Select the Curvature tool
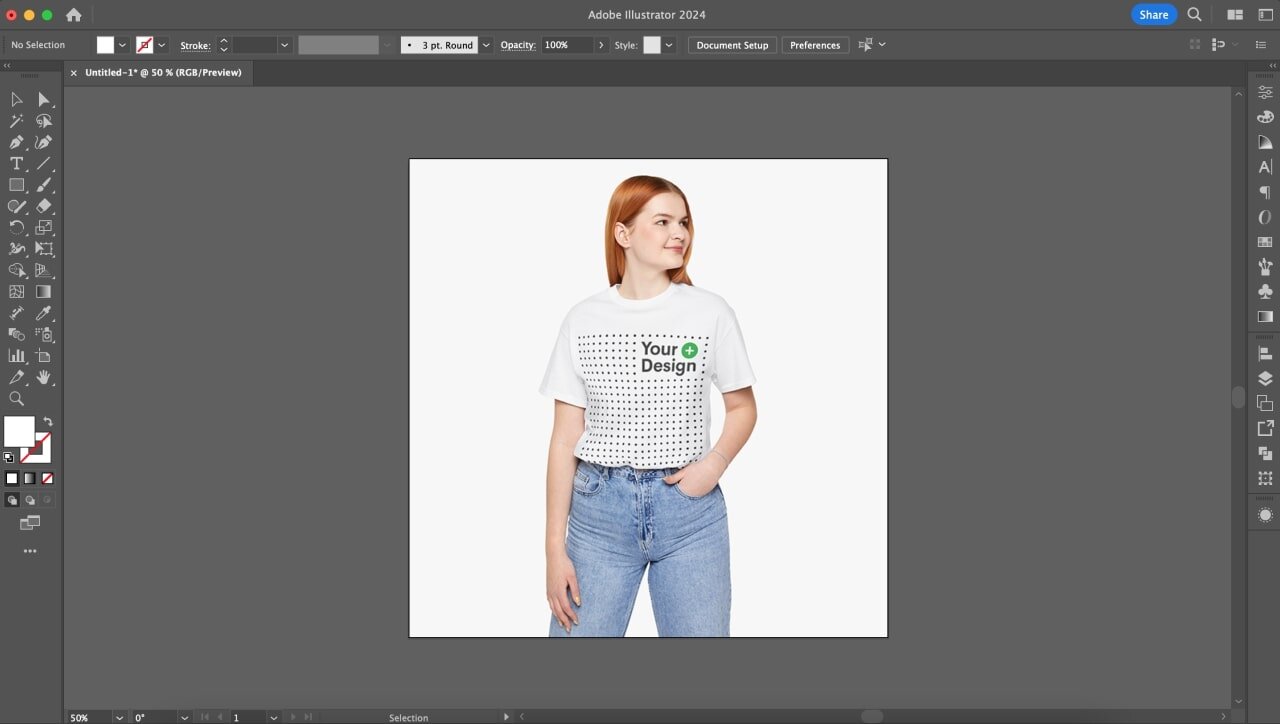Viewport: 1280px width, 724px height. pos(44,142)
